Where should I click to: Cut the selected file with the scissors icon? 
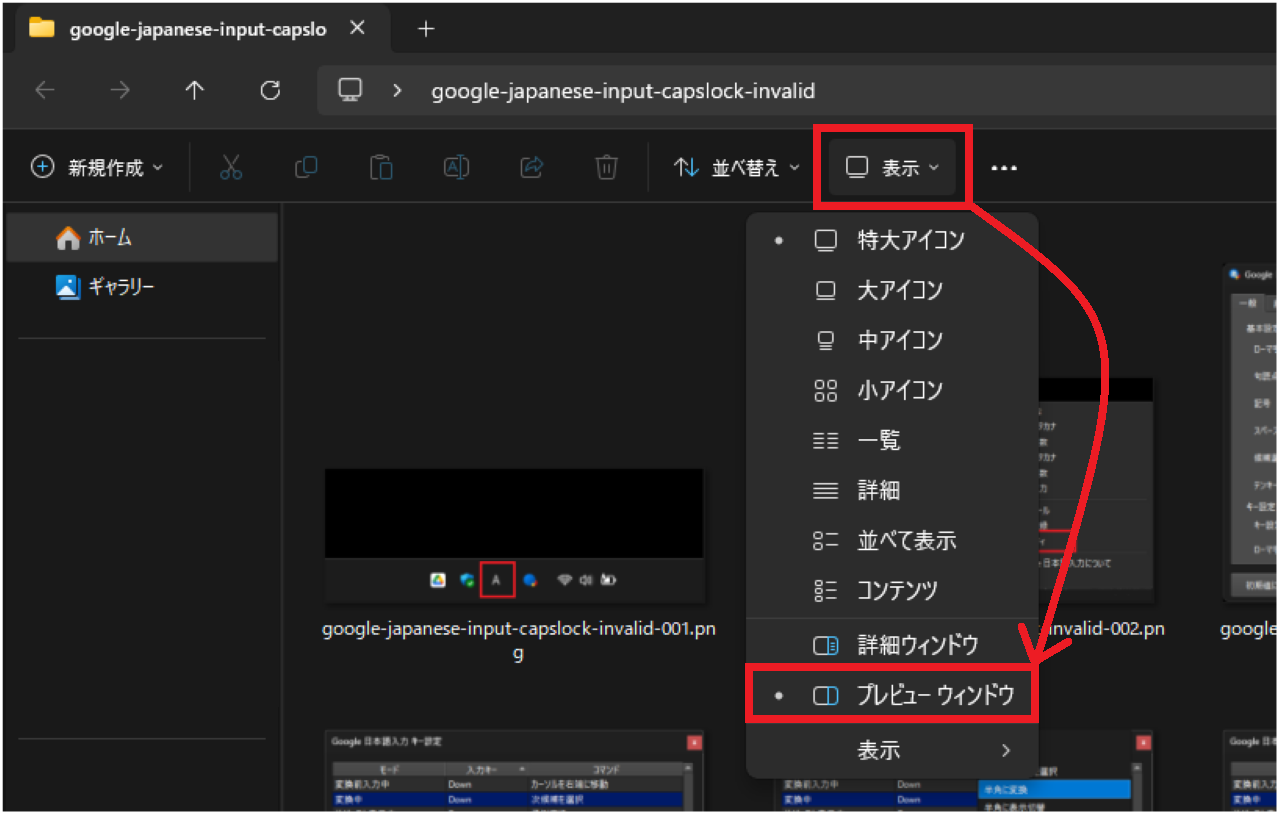(231, 167)
